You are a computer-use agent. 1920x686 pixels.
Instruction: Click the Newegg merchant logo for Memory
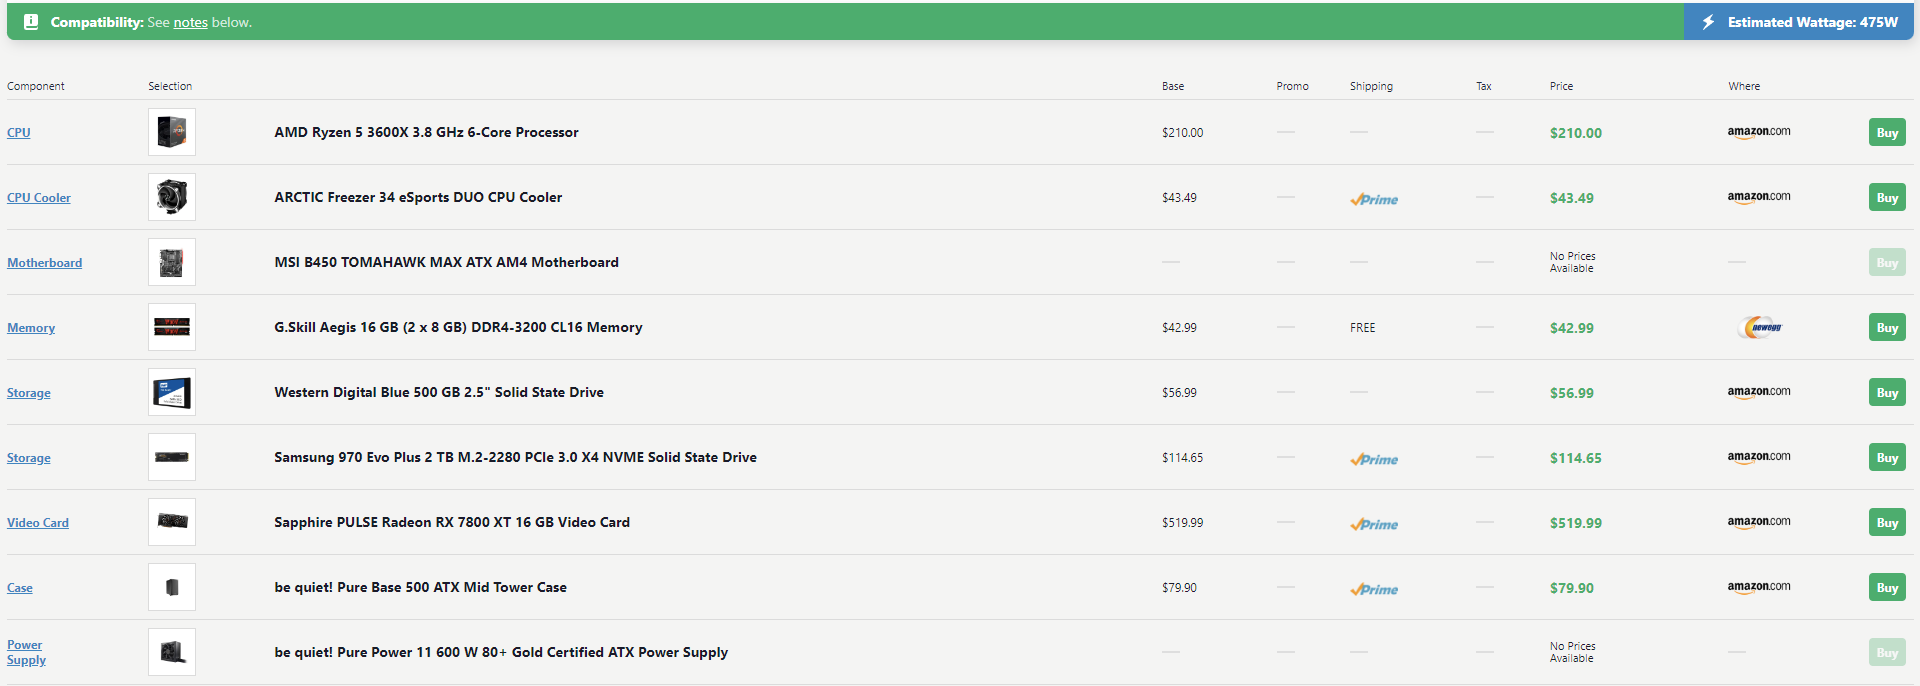point(1762,327)
